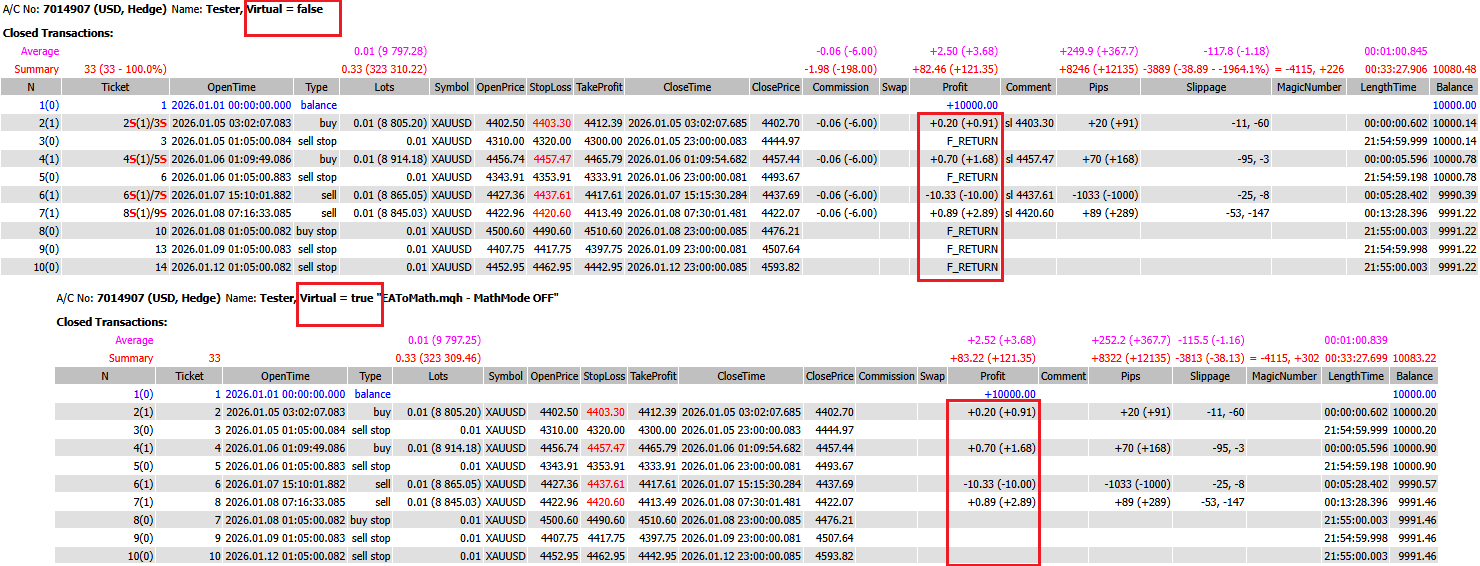Select average profit '+2.50 (+3.68)'
This screenshot has width=1480, height=566.
tap(964, 51)
